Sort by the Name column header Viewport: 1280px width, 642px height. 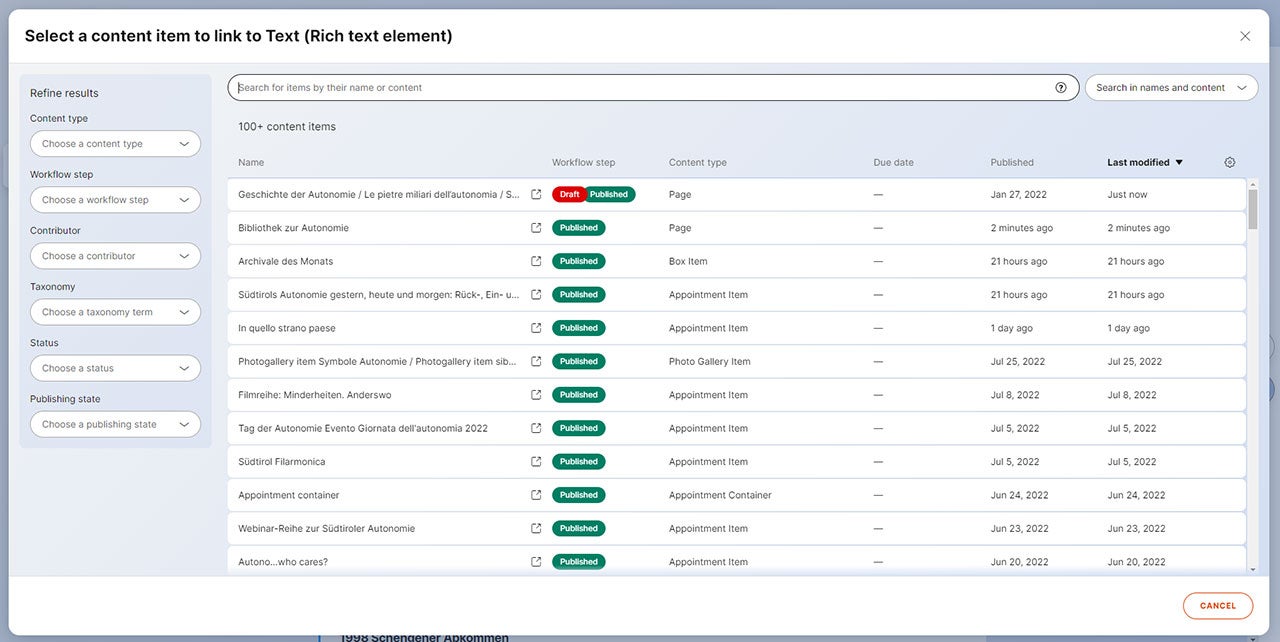point(251,162)
